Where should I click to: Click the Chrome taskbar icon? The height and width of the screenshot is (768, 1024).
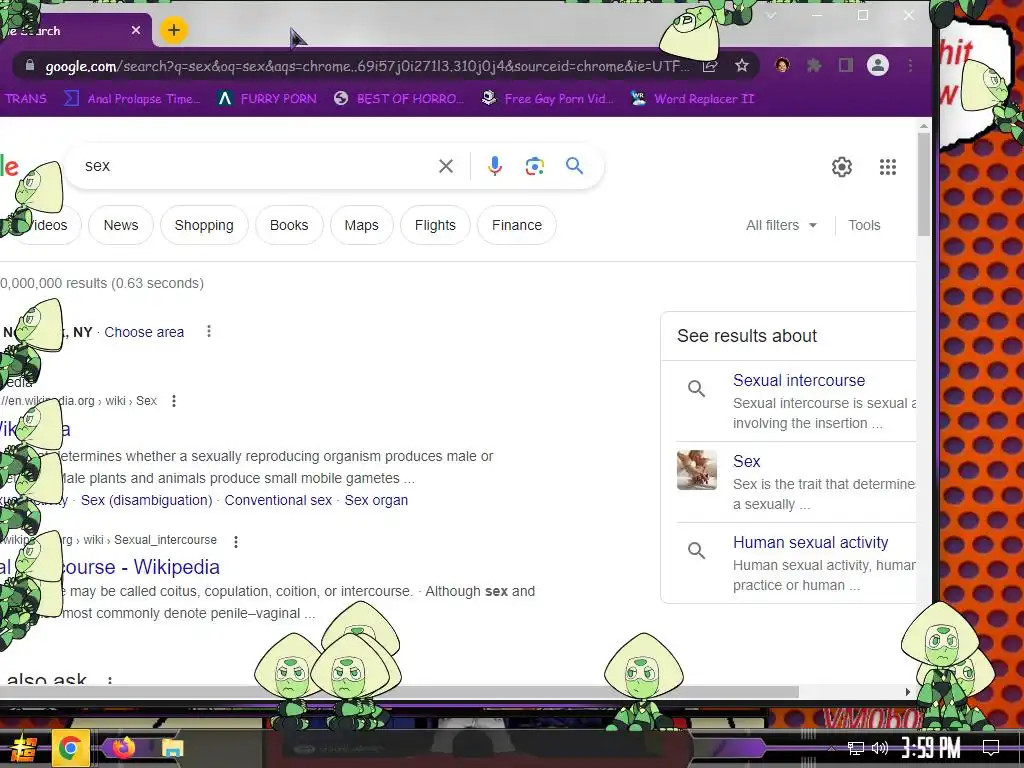tap(71, 748)
